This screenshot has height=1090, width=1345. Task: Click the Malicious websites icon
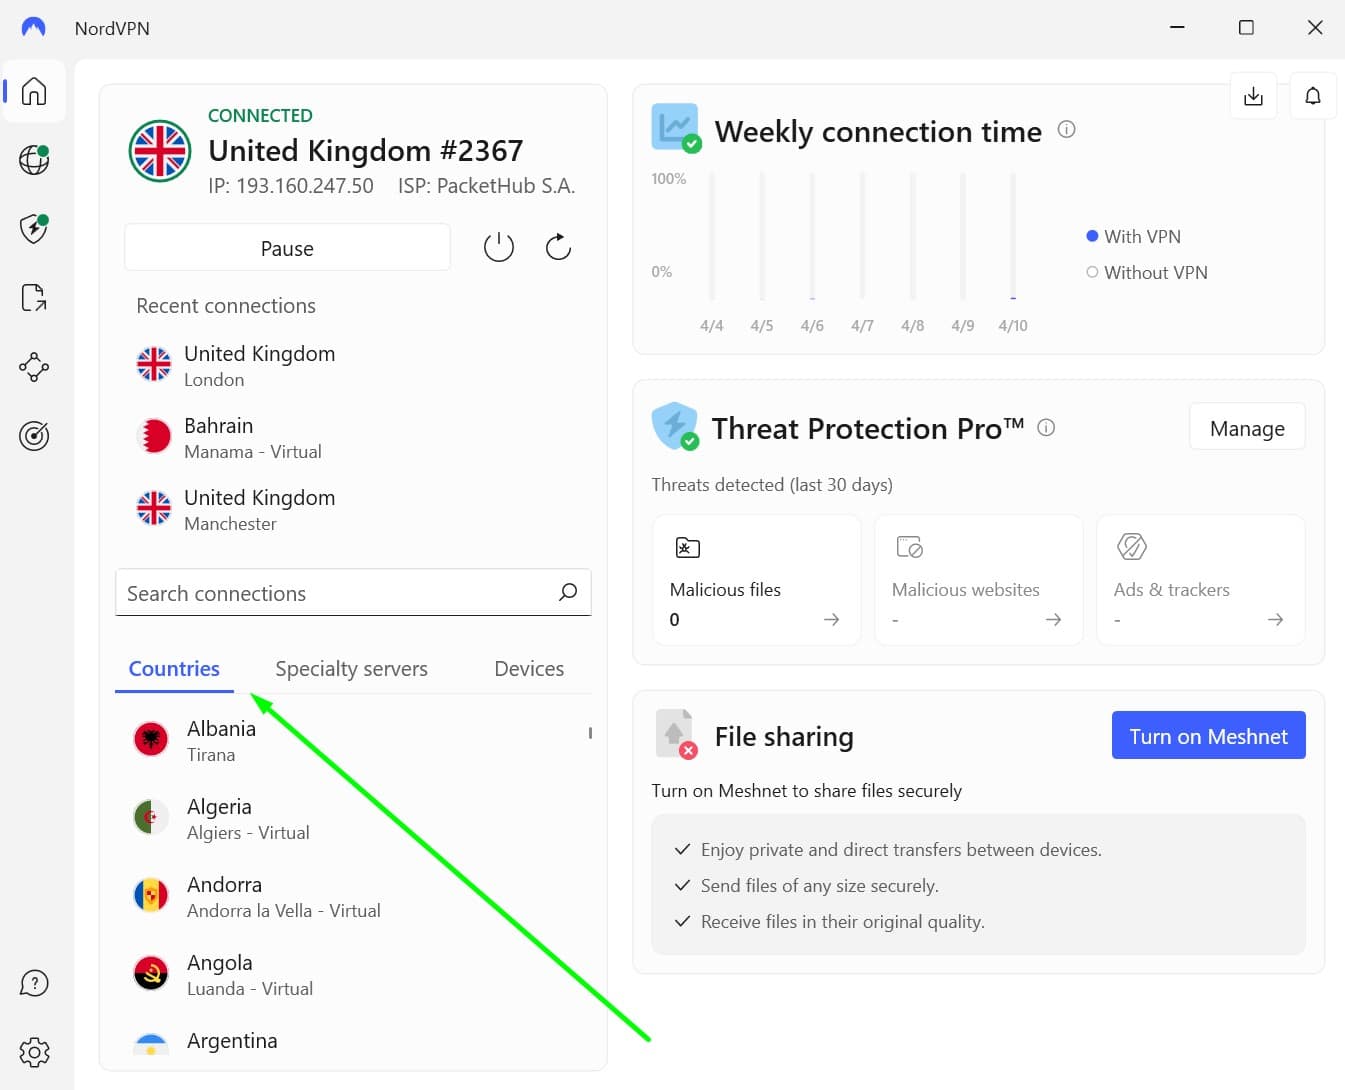tap(910, 547)
